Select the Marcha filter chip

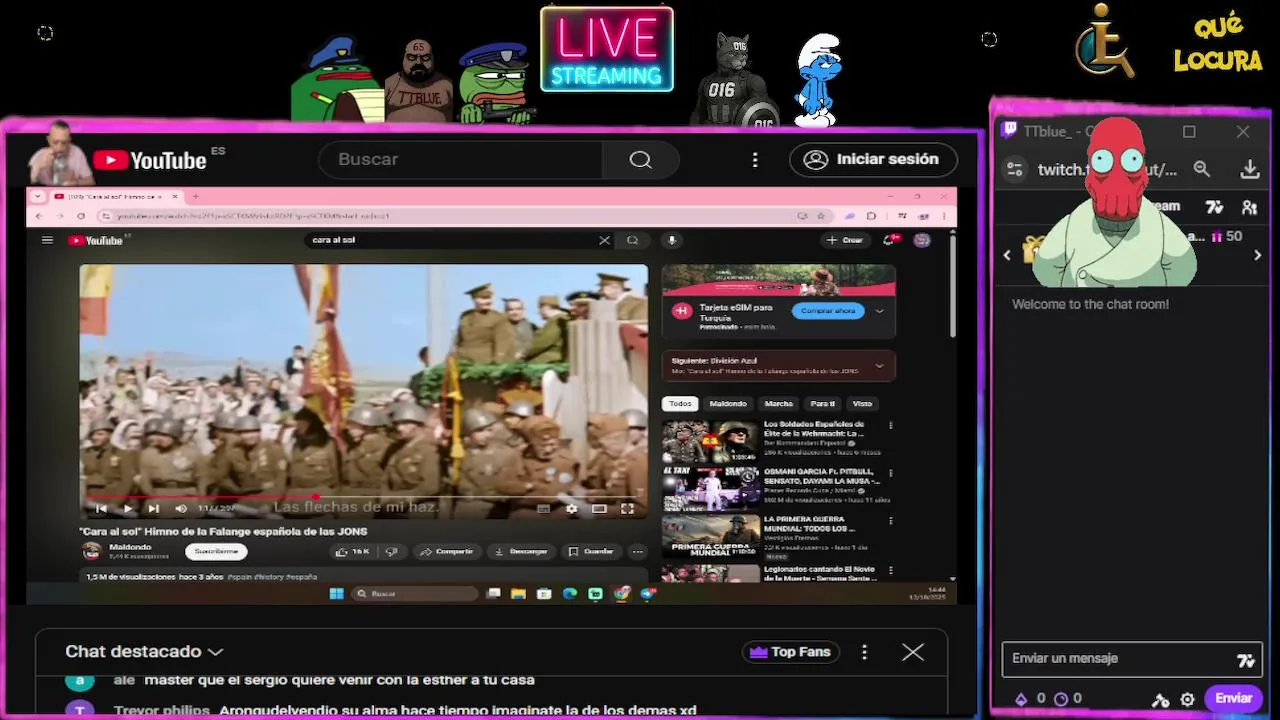[778, 403]
